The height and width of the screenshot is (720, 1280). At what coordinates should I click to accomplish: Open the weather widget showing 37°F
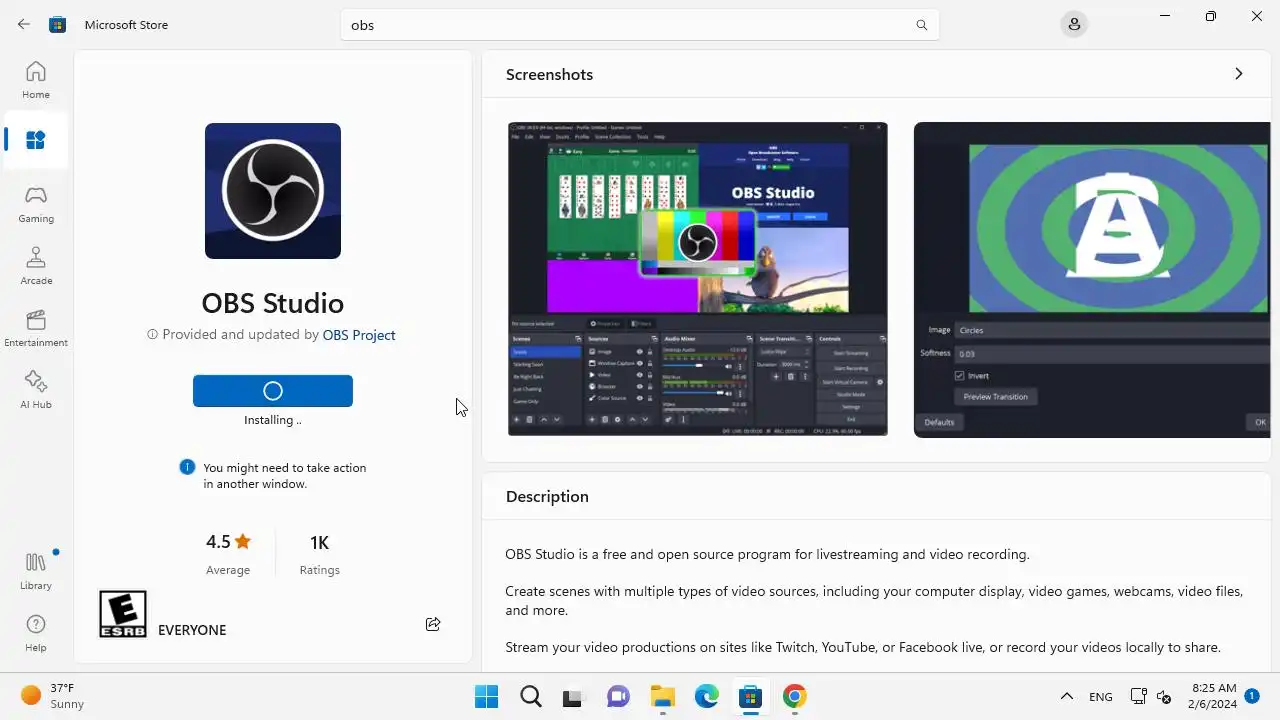pos(54,696)
